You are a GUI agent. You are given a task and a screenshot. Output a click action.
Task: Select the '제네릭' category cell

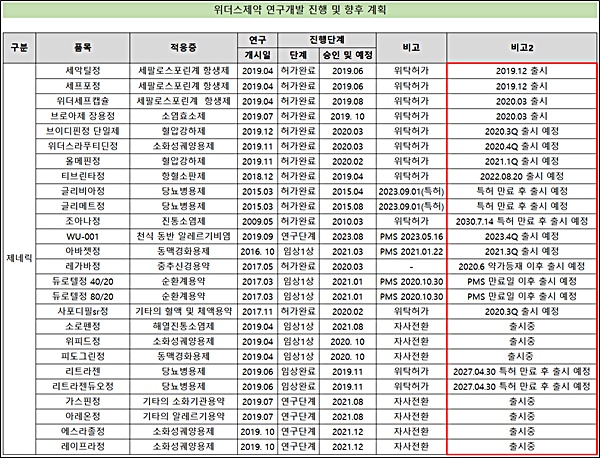pos(19,259)
